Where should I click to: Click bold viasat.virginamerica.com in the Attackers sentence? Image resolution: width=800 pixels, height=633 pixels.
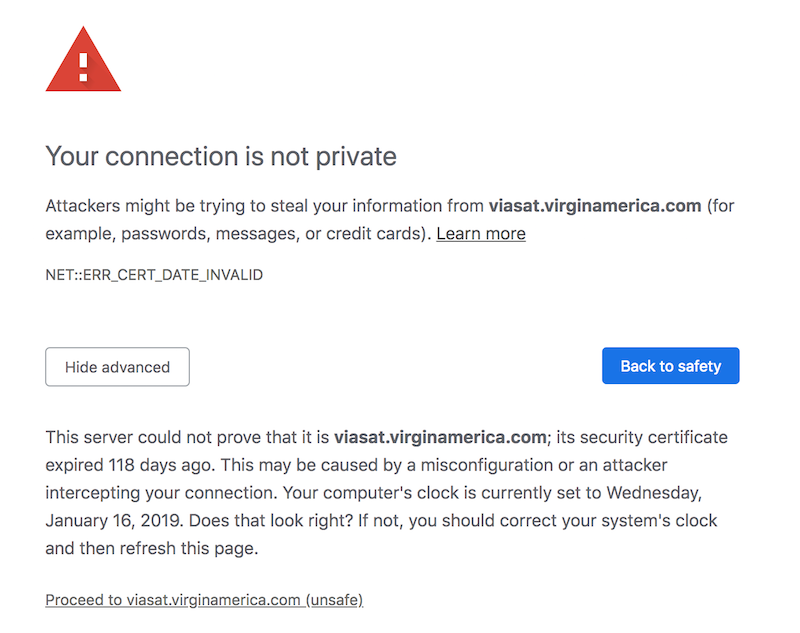pos(595,206)
